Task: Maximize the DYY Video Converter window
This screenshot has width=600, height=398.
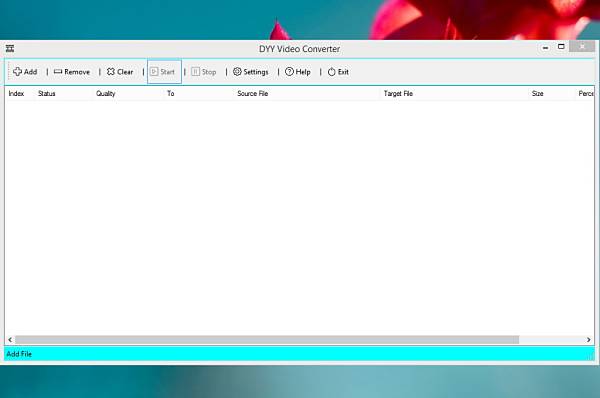Action: point(561,47)
